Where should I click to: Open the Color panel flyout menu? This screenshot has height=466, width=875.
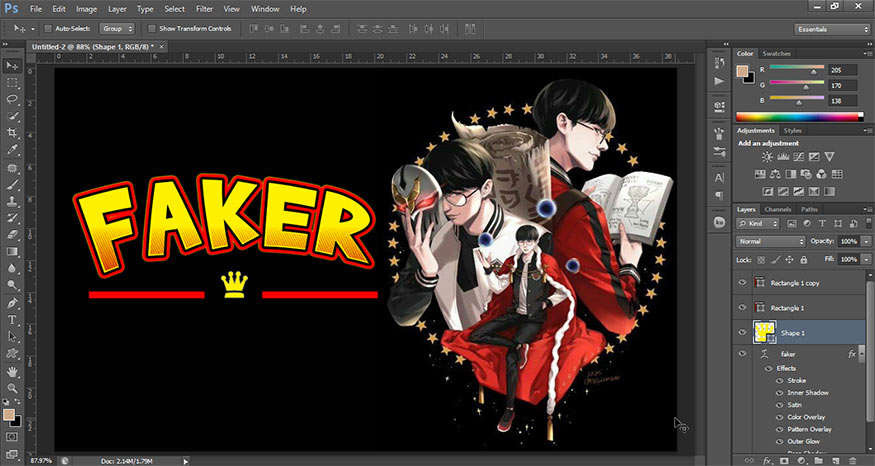[x=867, y=54]
